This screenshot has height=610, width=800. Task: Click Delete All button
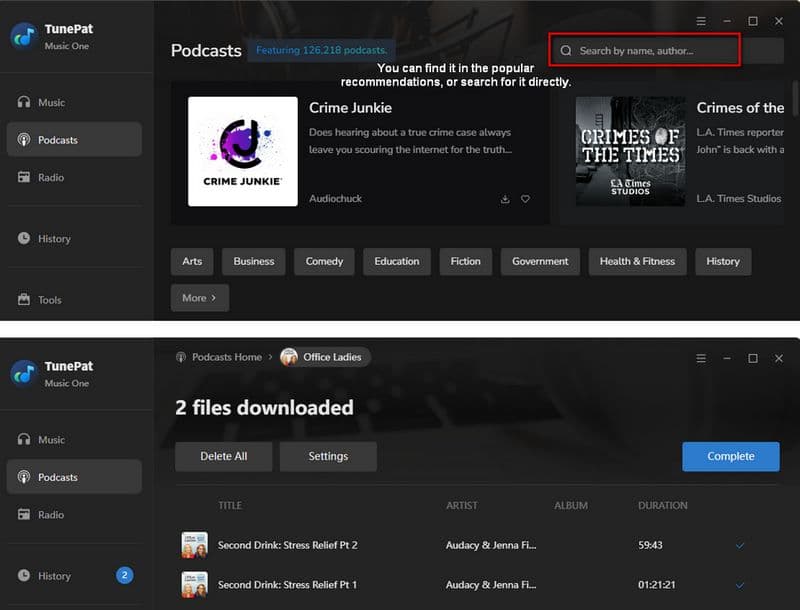(x=223, y=456)
